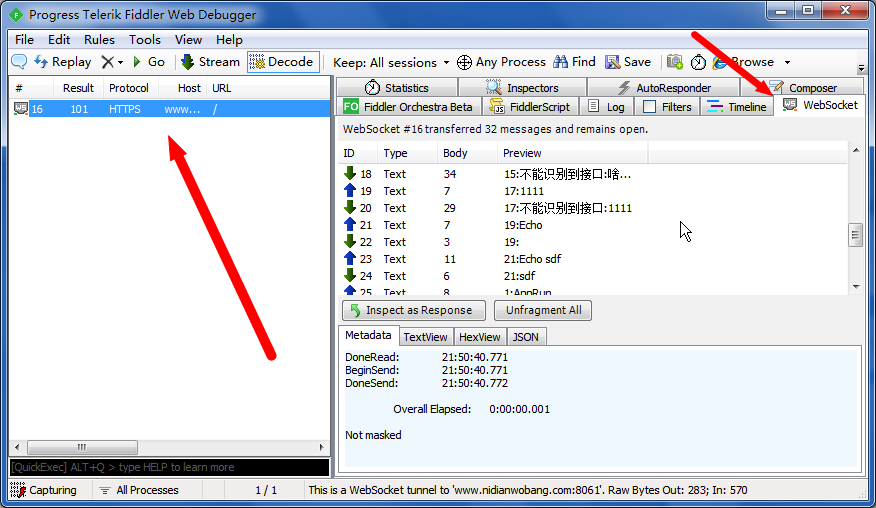Expand the toolbar overflow arrow
Screen dimensions: 876x508
[861, 68]
